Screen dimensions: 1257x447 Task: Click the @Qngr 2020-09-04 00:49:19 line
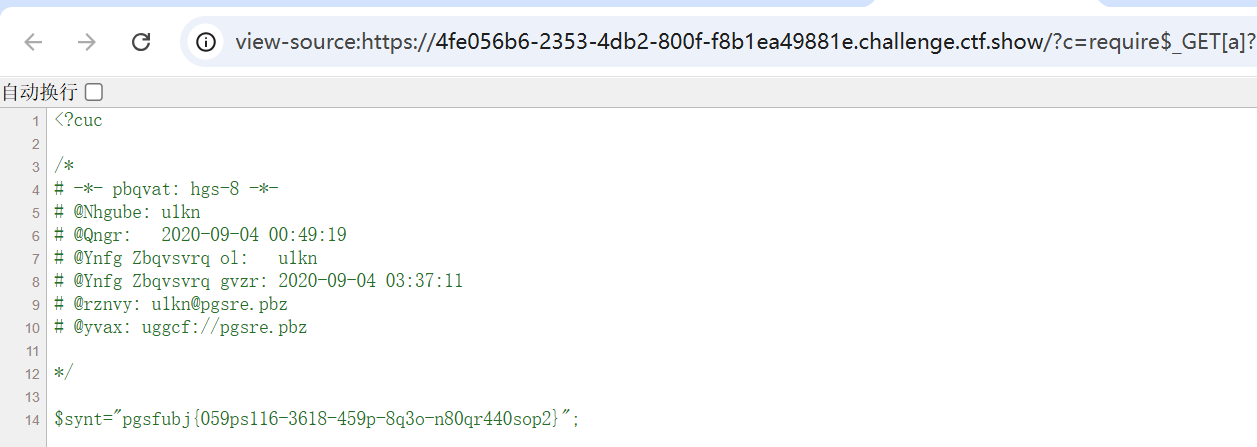point(200,236)
